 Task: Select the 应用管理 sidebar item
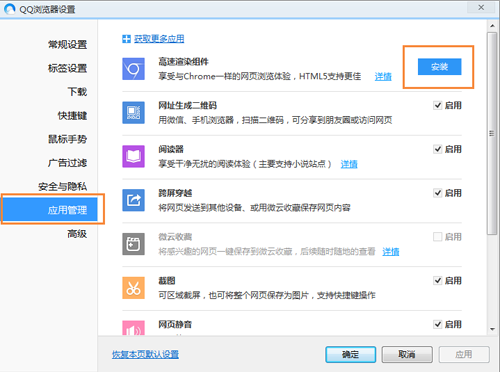point(50,210)
